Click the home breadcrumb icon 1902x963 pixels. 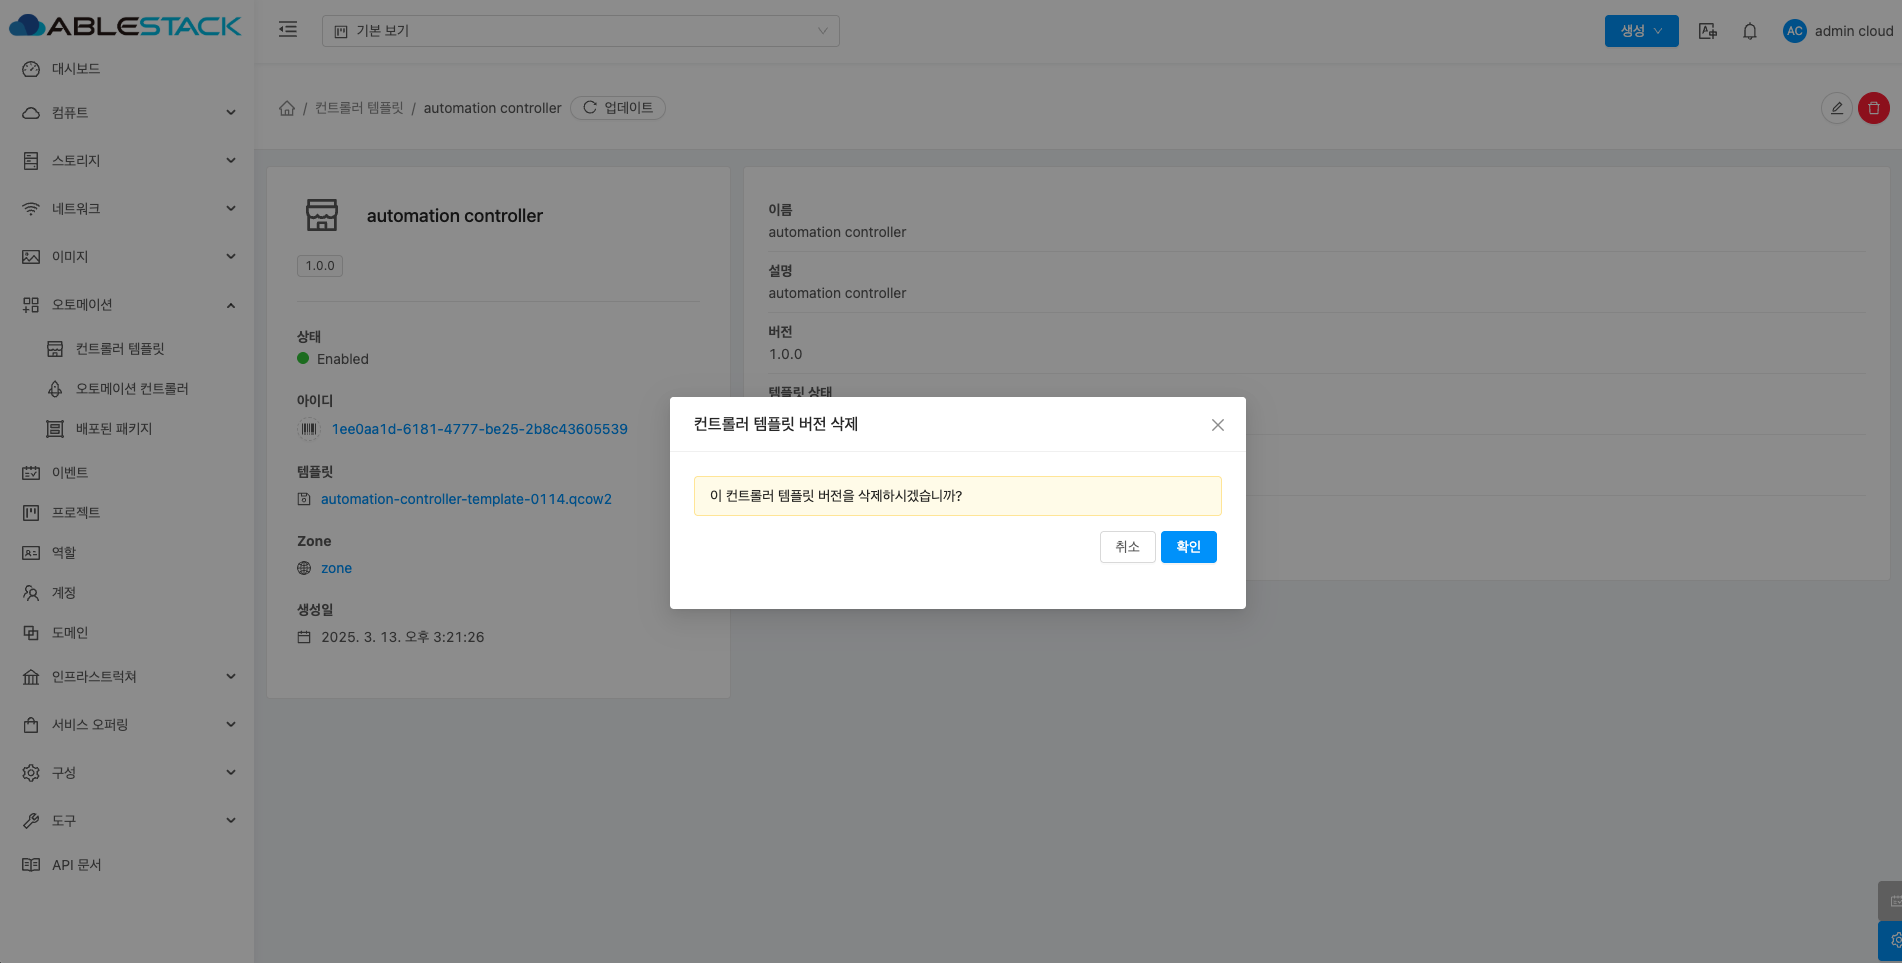tap(287, 108)
